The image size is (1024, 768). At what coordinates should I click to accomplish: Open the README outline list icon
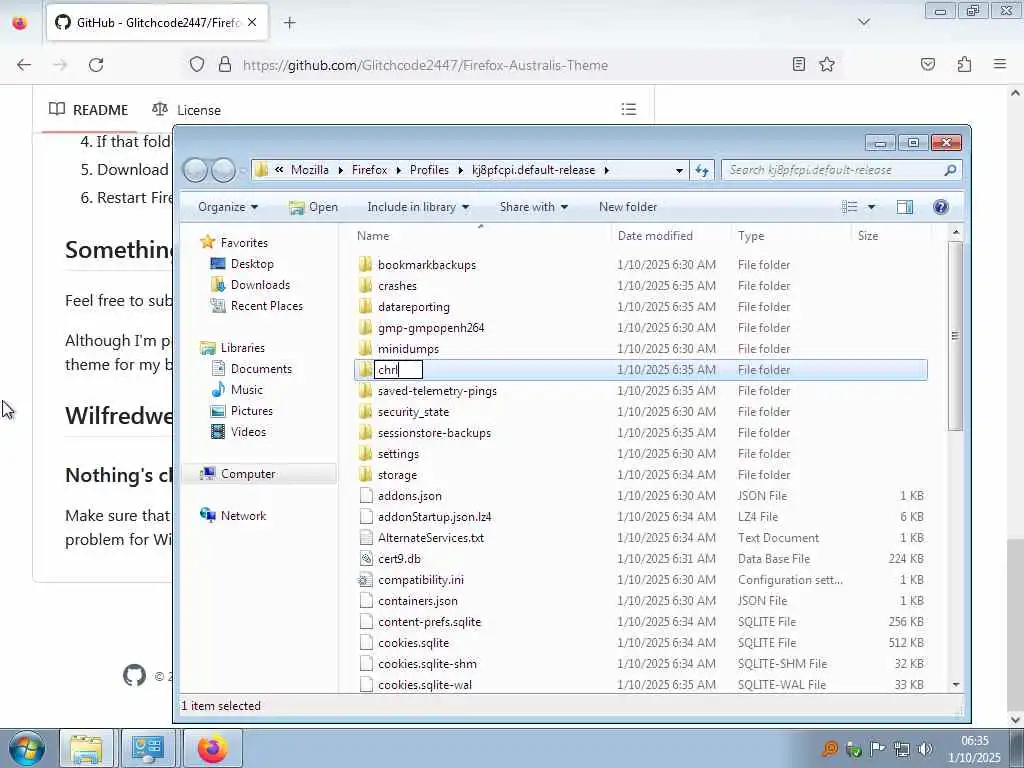click(x=628, y=109)
